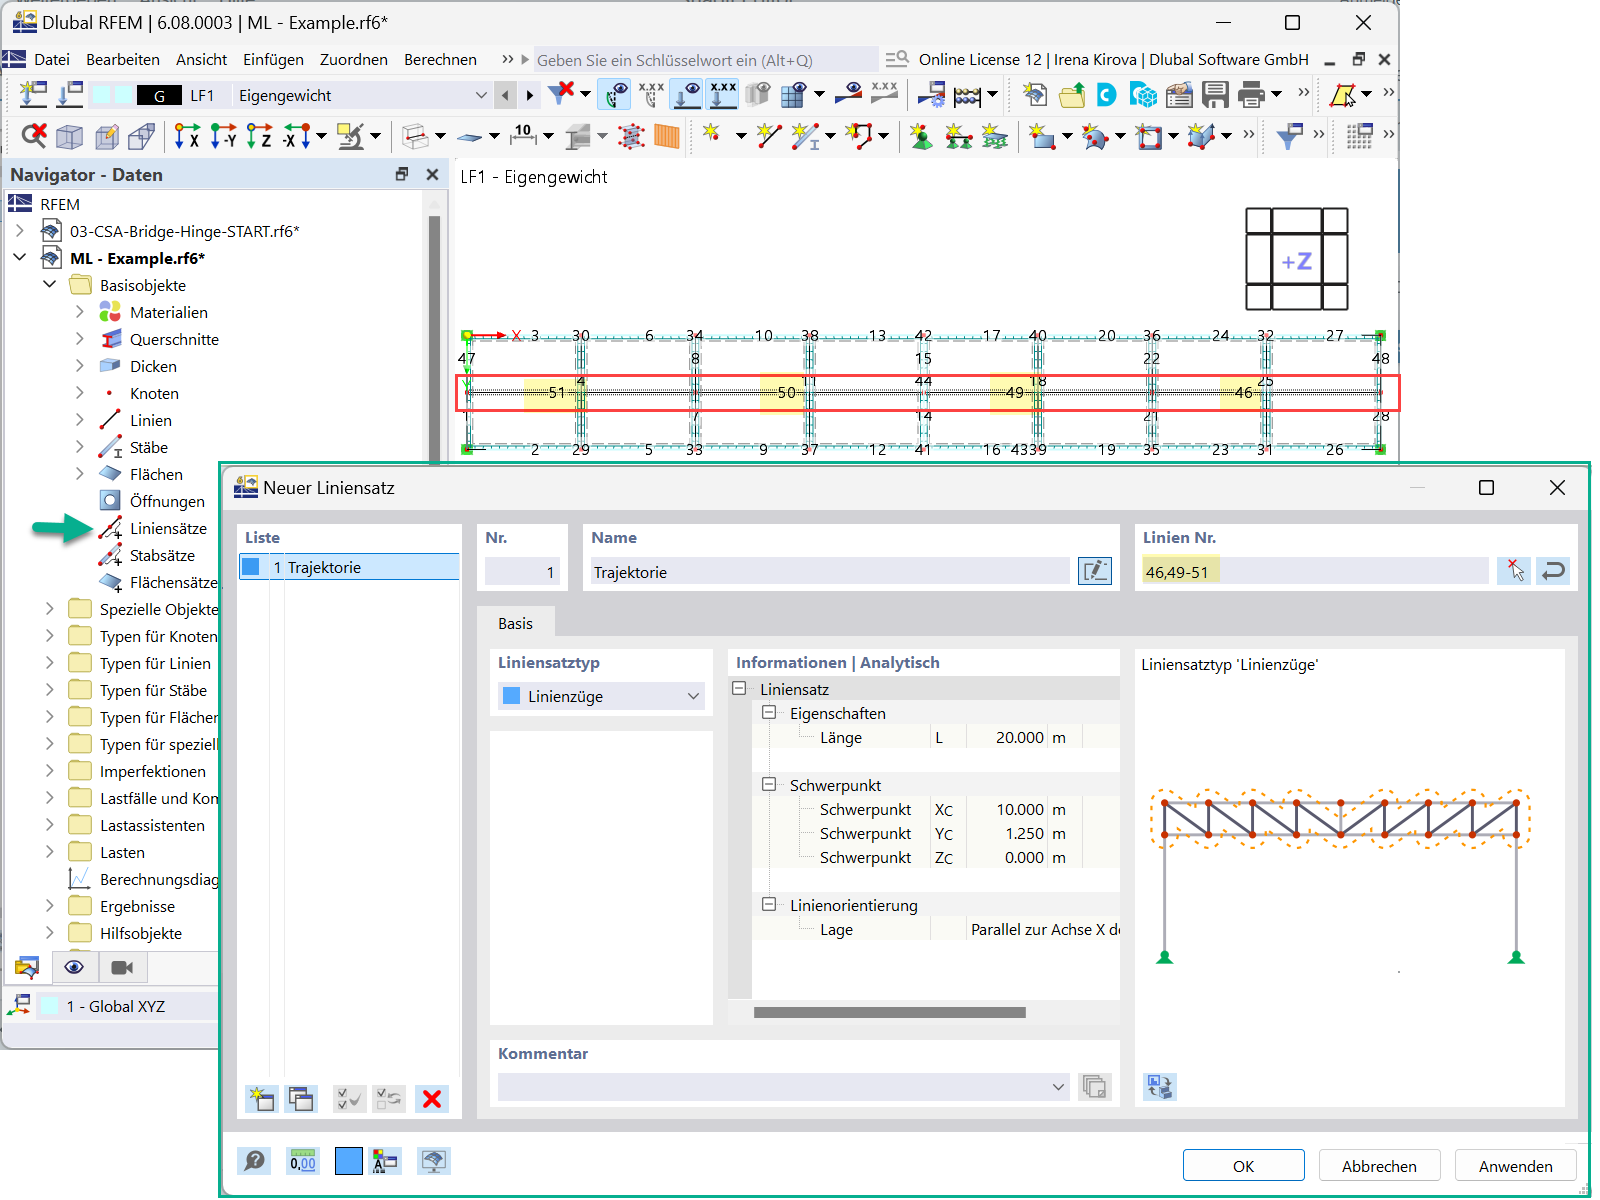The width and height of the screenshot is (1600, 1200).
Task: Click the new line tool icon
Action: point(769,136)
